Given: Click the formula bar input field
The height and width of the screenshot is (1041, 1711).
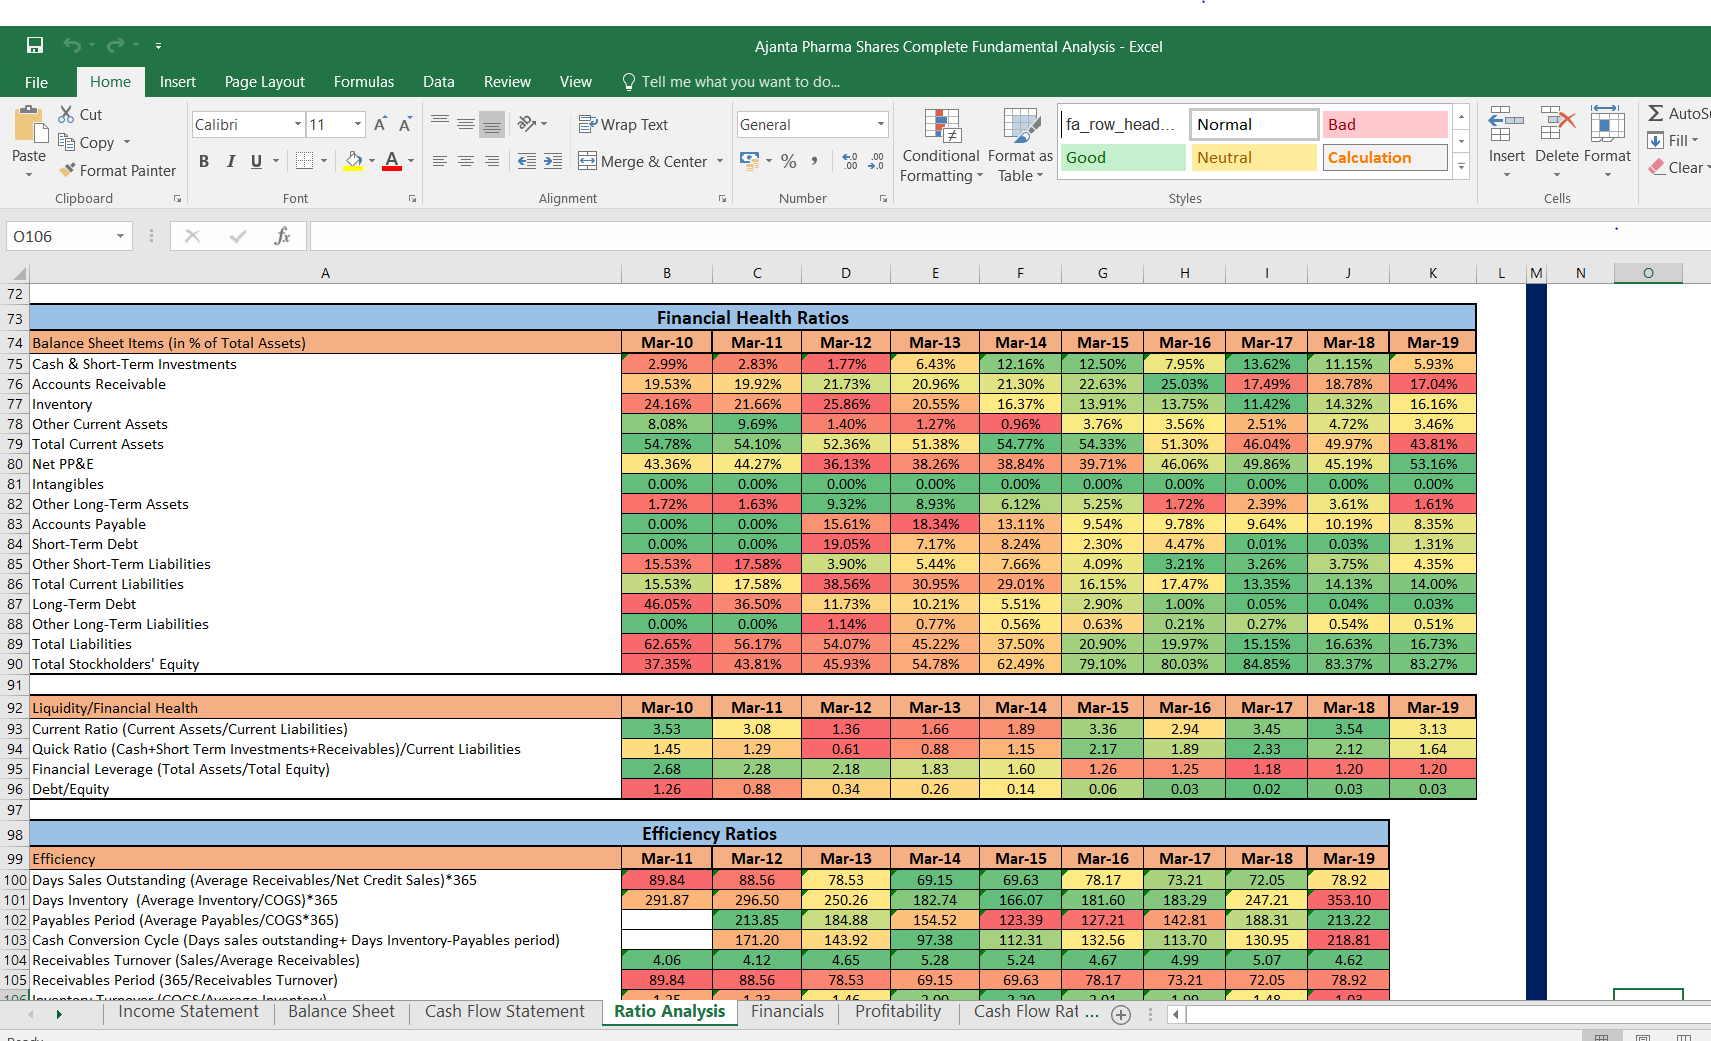Looking at the screenshot, I should [x=1010, y=237].
